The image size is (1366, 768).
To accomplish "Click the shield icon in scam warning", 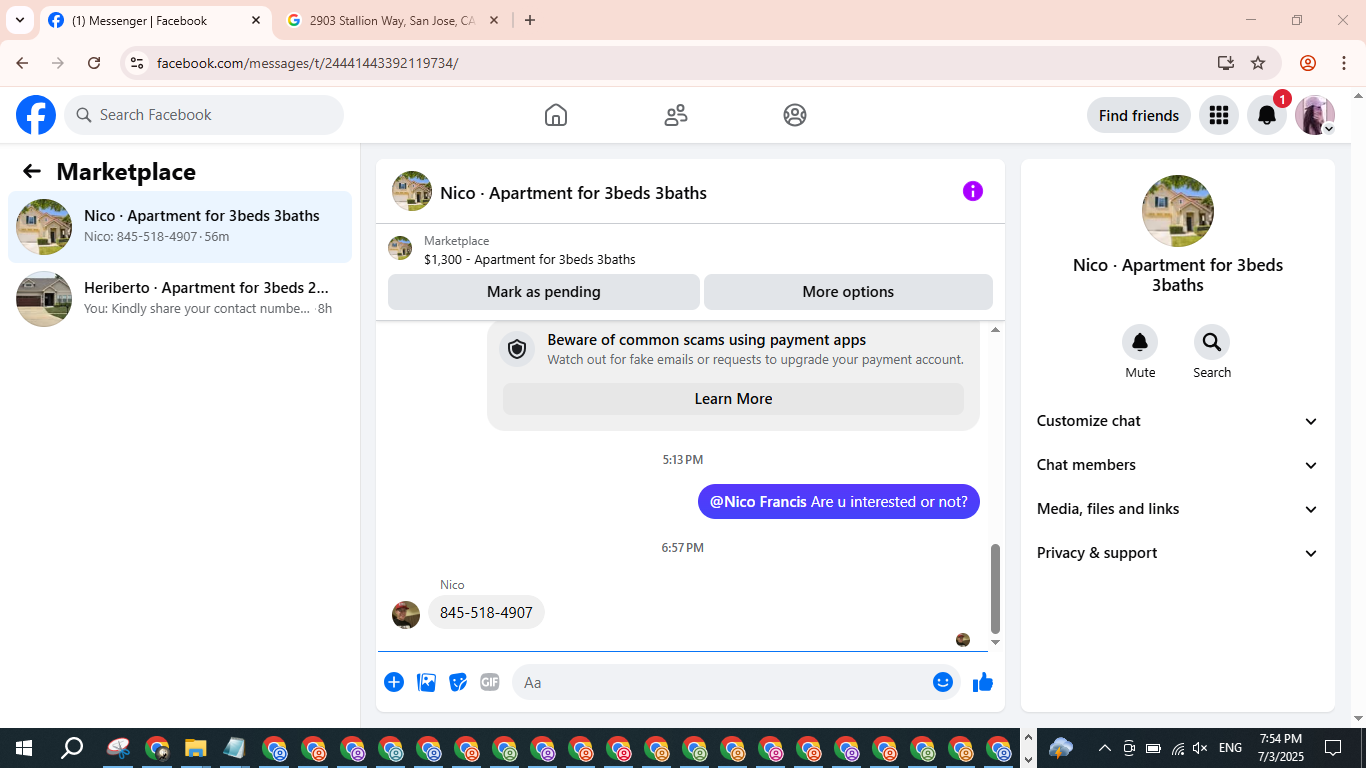I will tap(517, 349).
